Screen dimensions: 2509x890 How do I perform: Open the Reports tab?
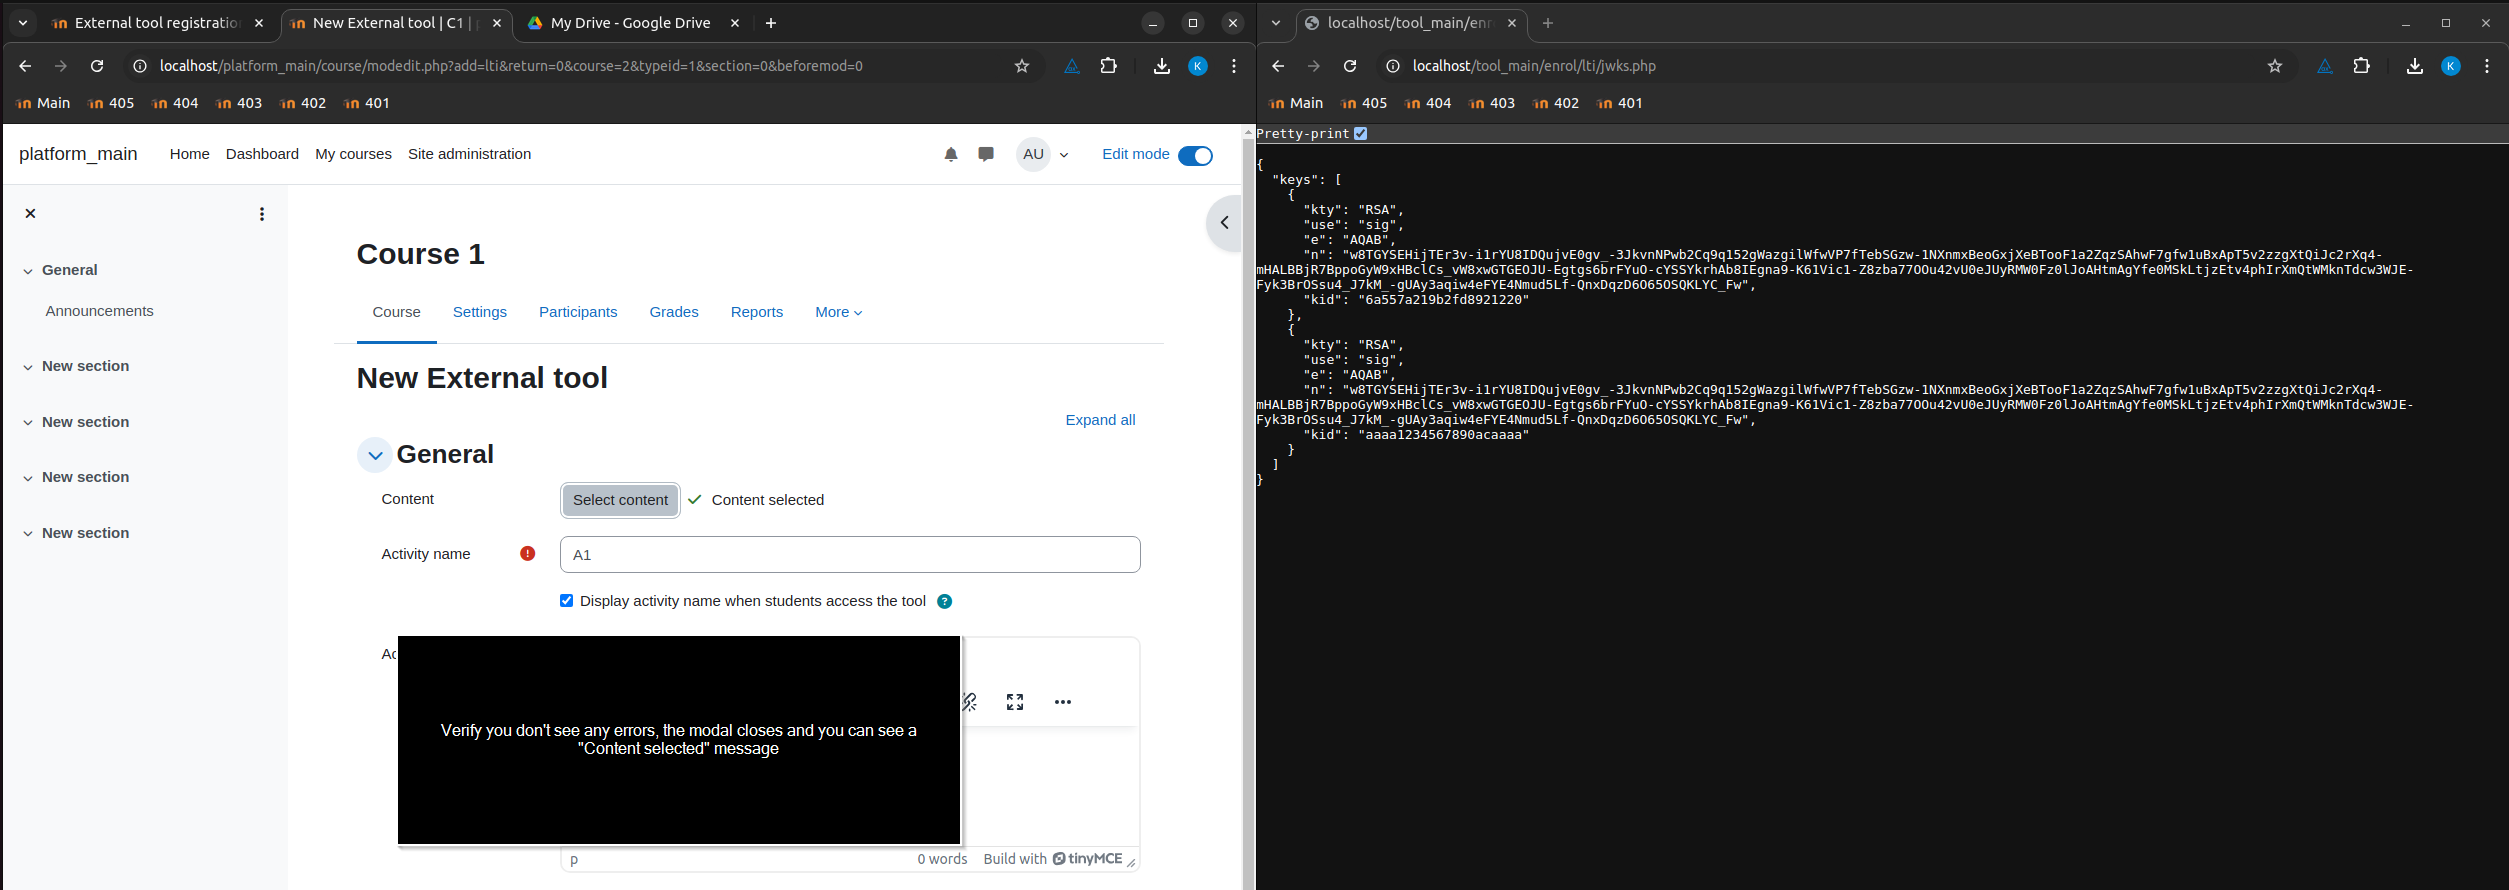pos(757,312)
